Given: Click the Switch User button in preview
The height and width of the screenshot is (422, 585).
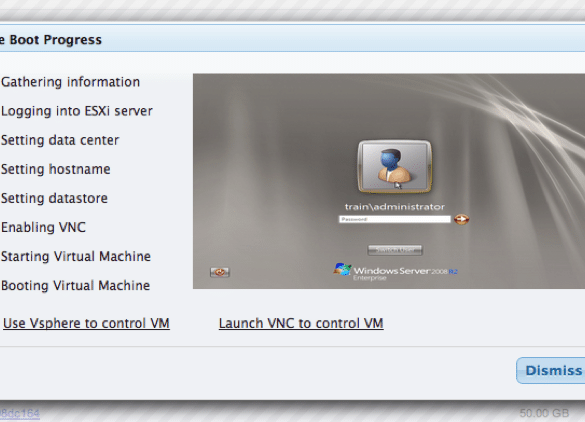Looking at the screenshot, I should pyautogui.click(x=395, y=250).
